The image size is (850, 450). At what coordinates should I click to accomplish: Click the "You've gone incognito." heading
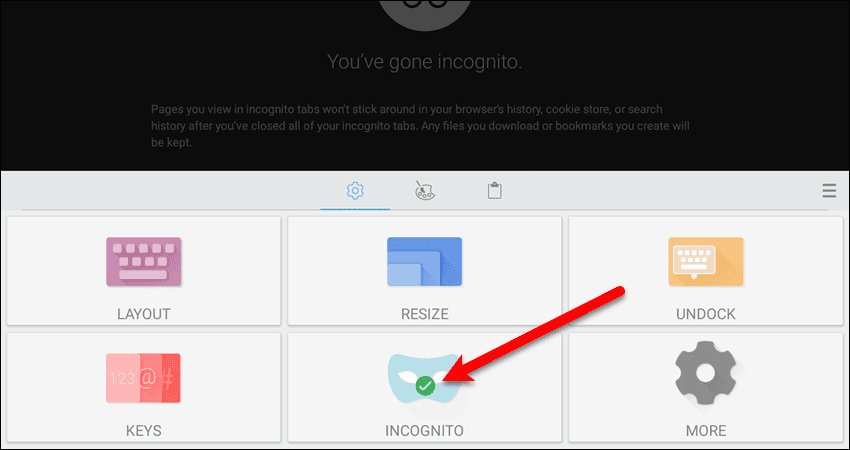pos(424,62)
